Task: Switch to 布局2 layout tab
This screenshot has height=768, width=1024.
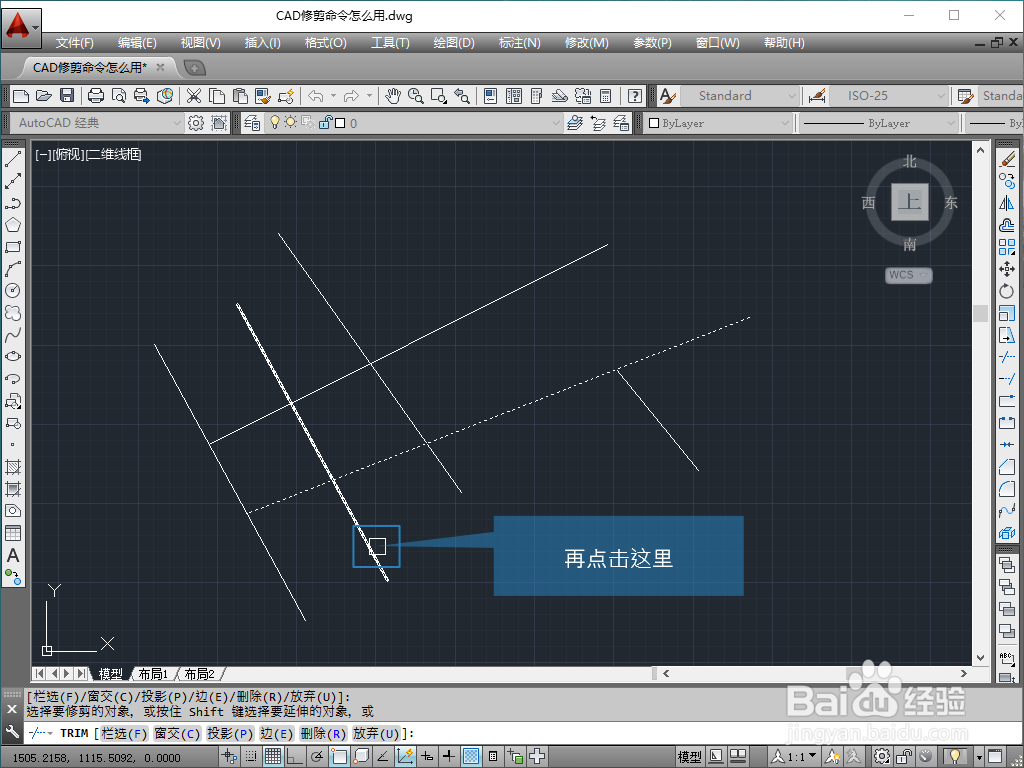Action: (x=199, y=674)
